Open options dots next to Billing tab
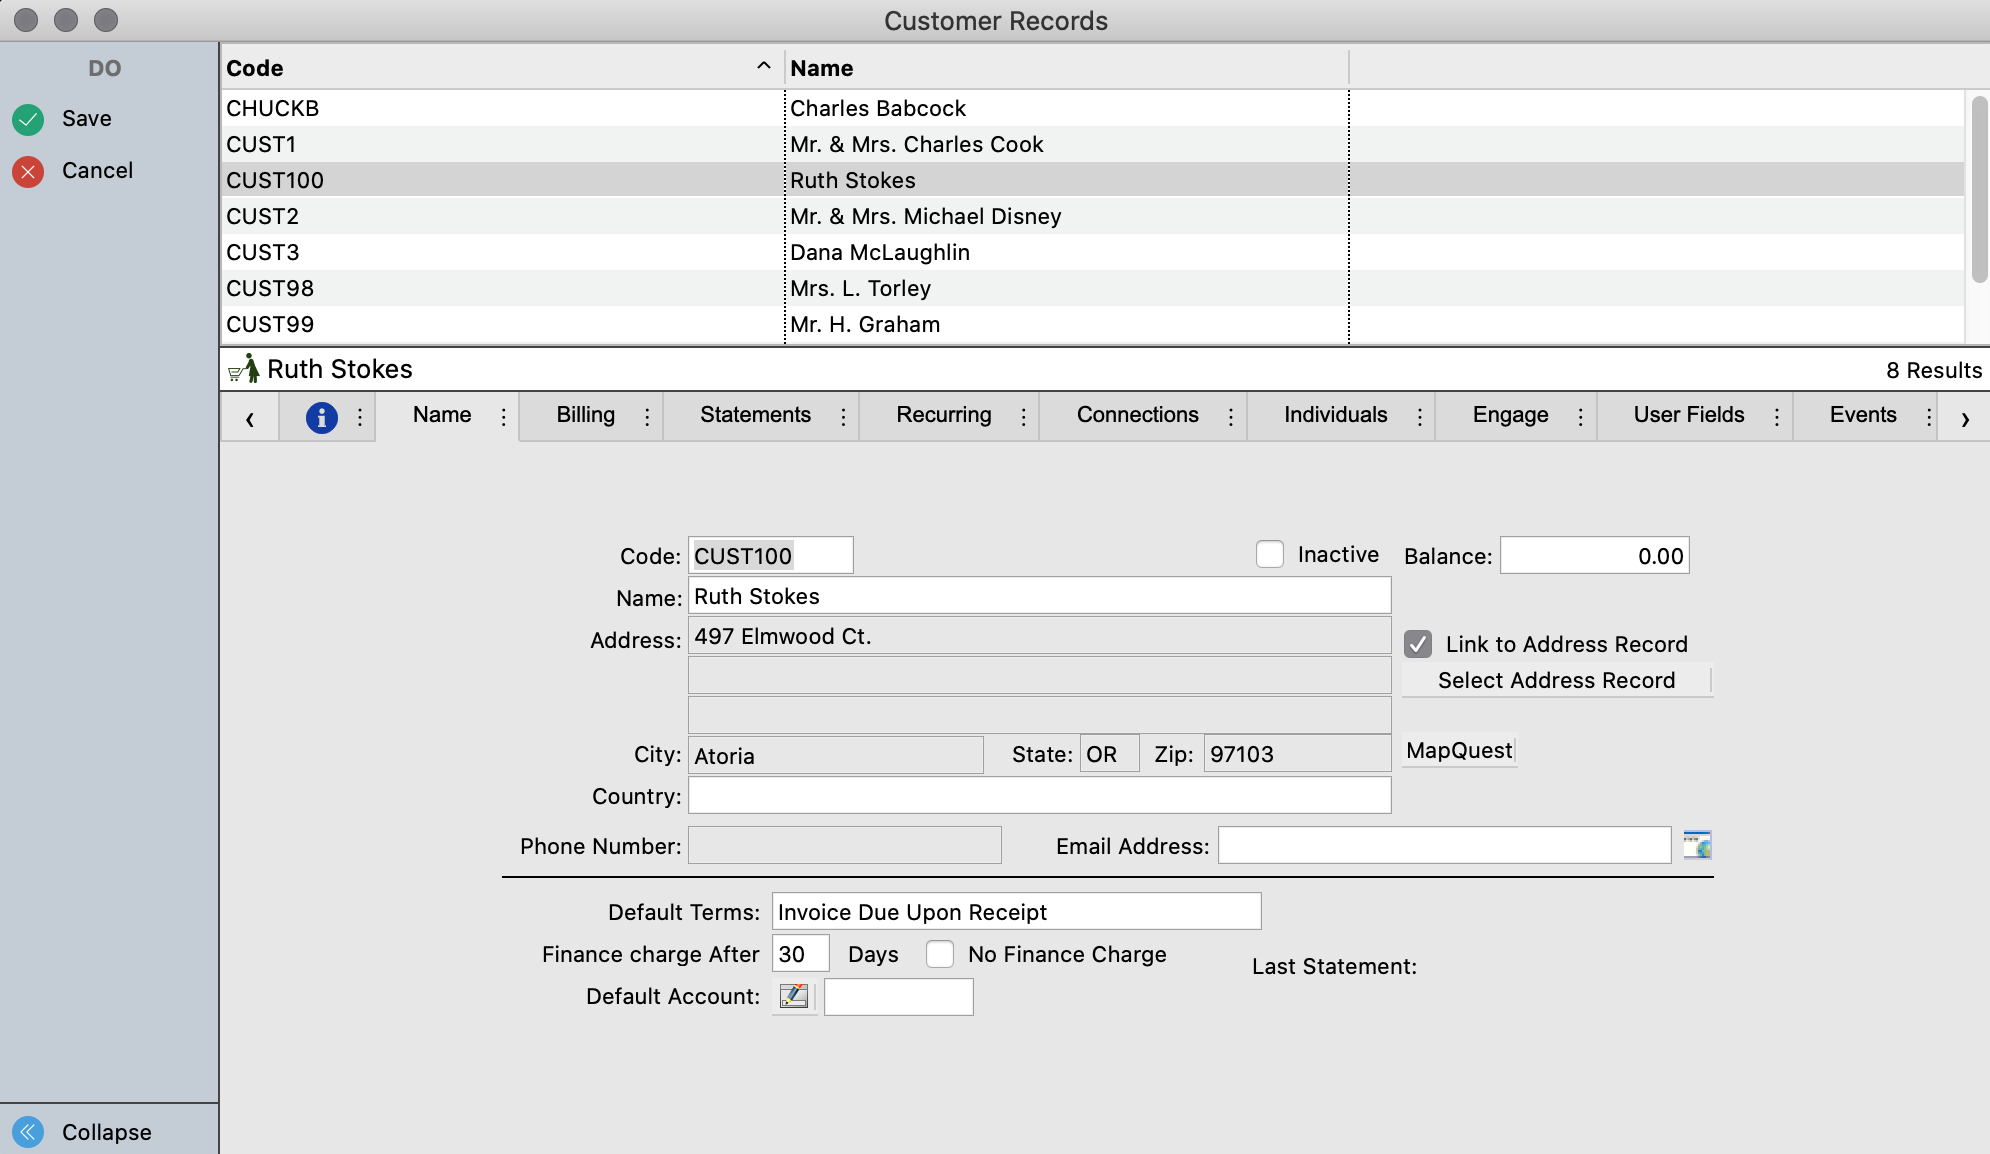 point(647,416)
